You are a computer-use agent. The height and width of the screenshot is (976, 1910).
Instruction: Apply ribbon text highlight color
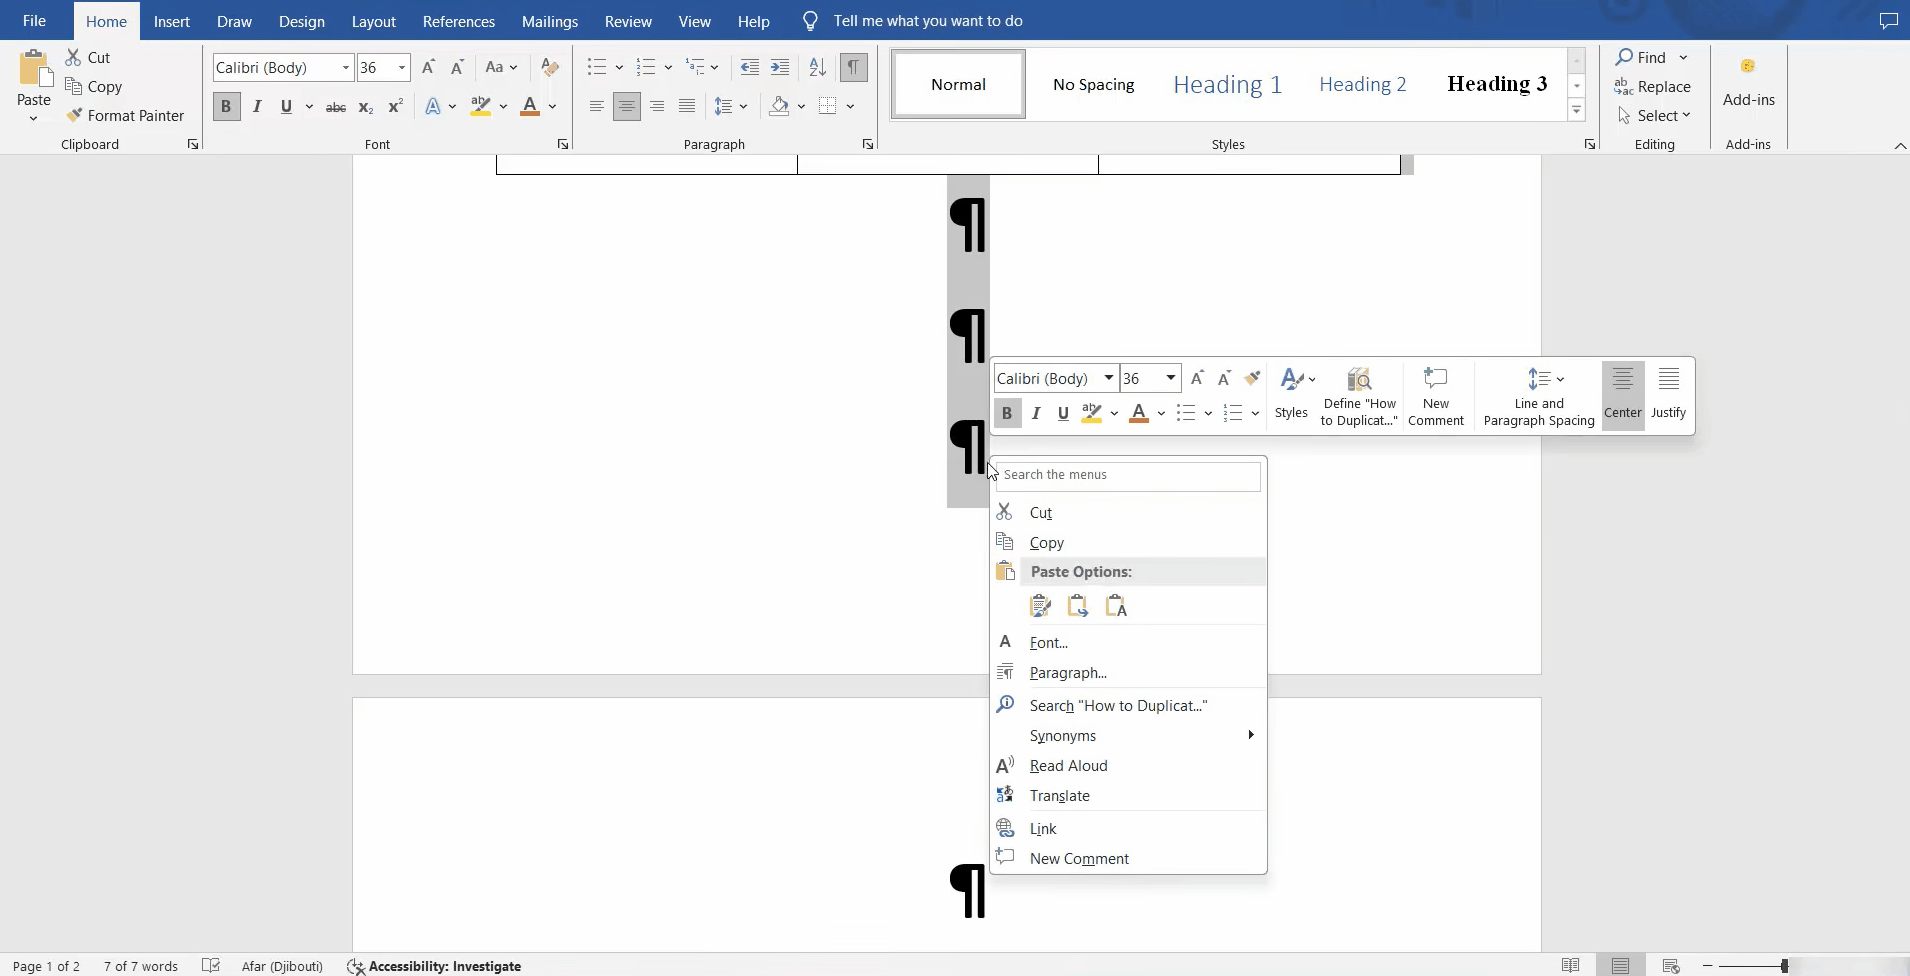tap(481, 106)
